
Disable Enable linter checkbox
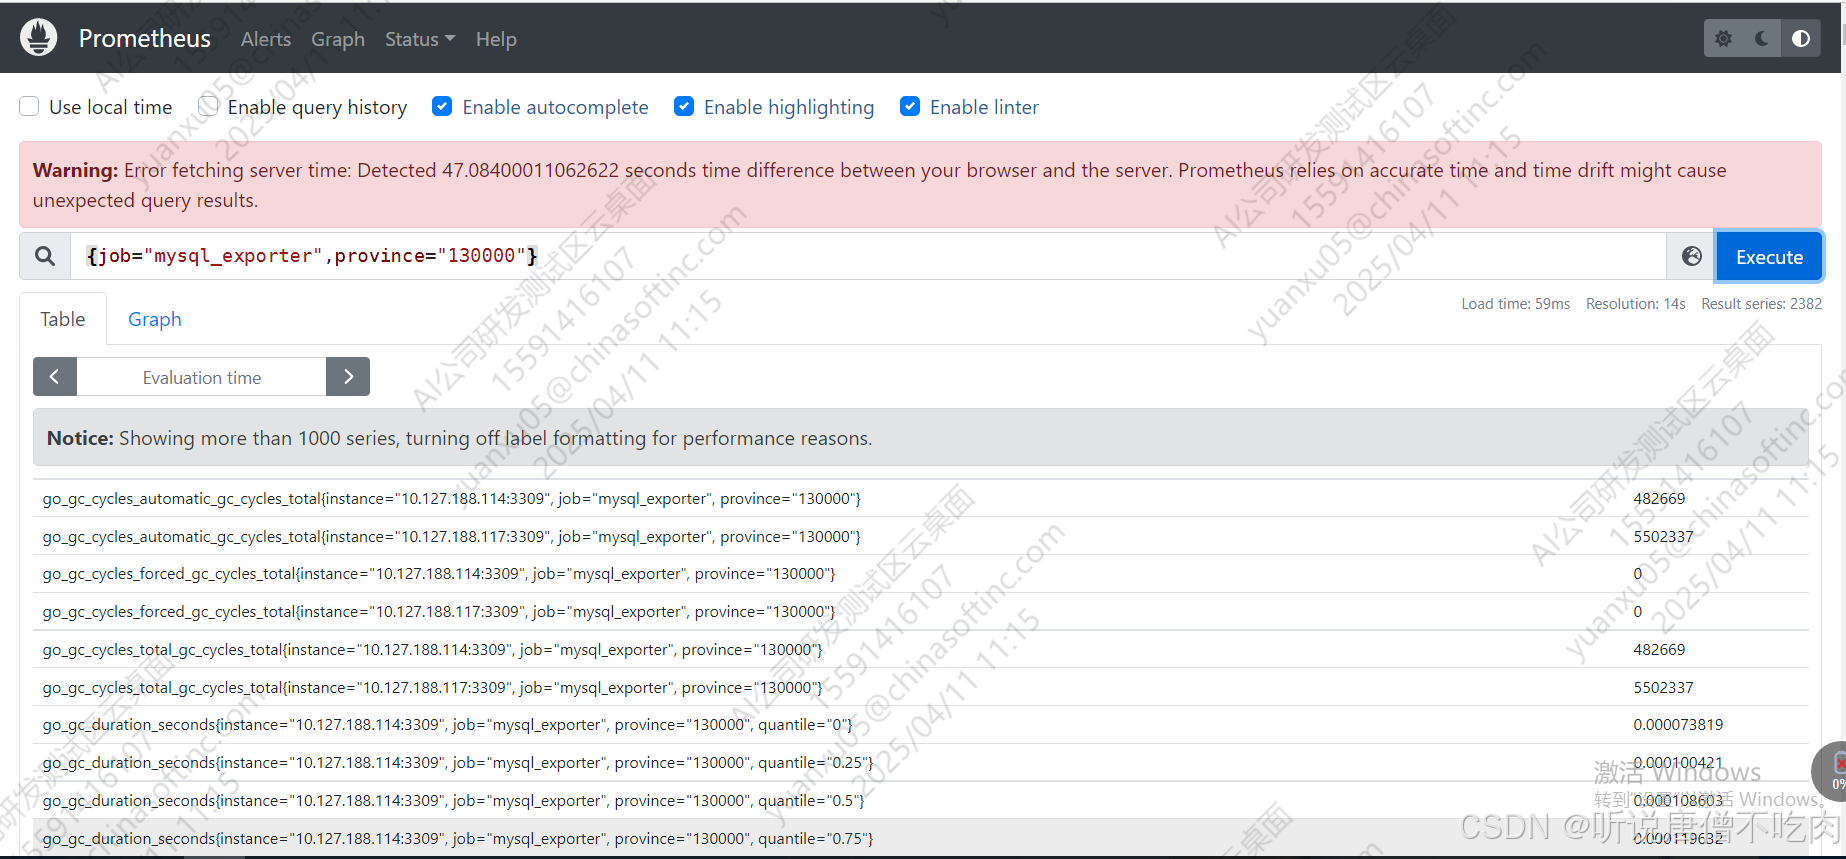910,106
